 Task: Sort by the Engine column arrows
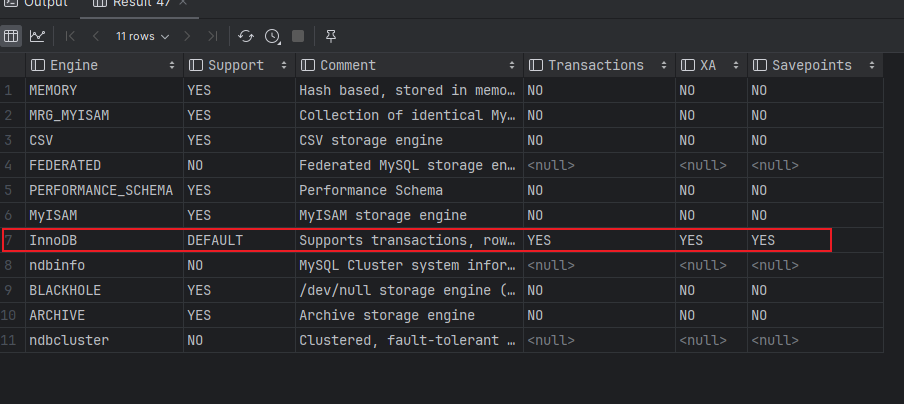coord(172,66)
